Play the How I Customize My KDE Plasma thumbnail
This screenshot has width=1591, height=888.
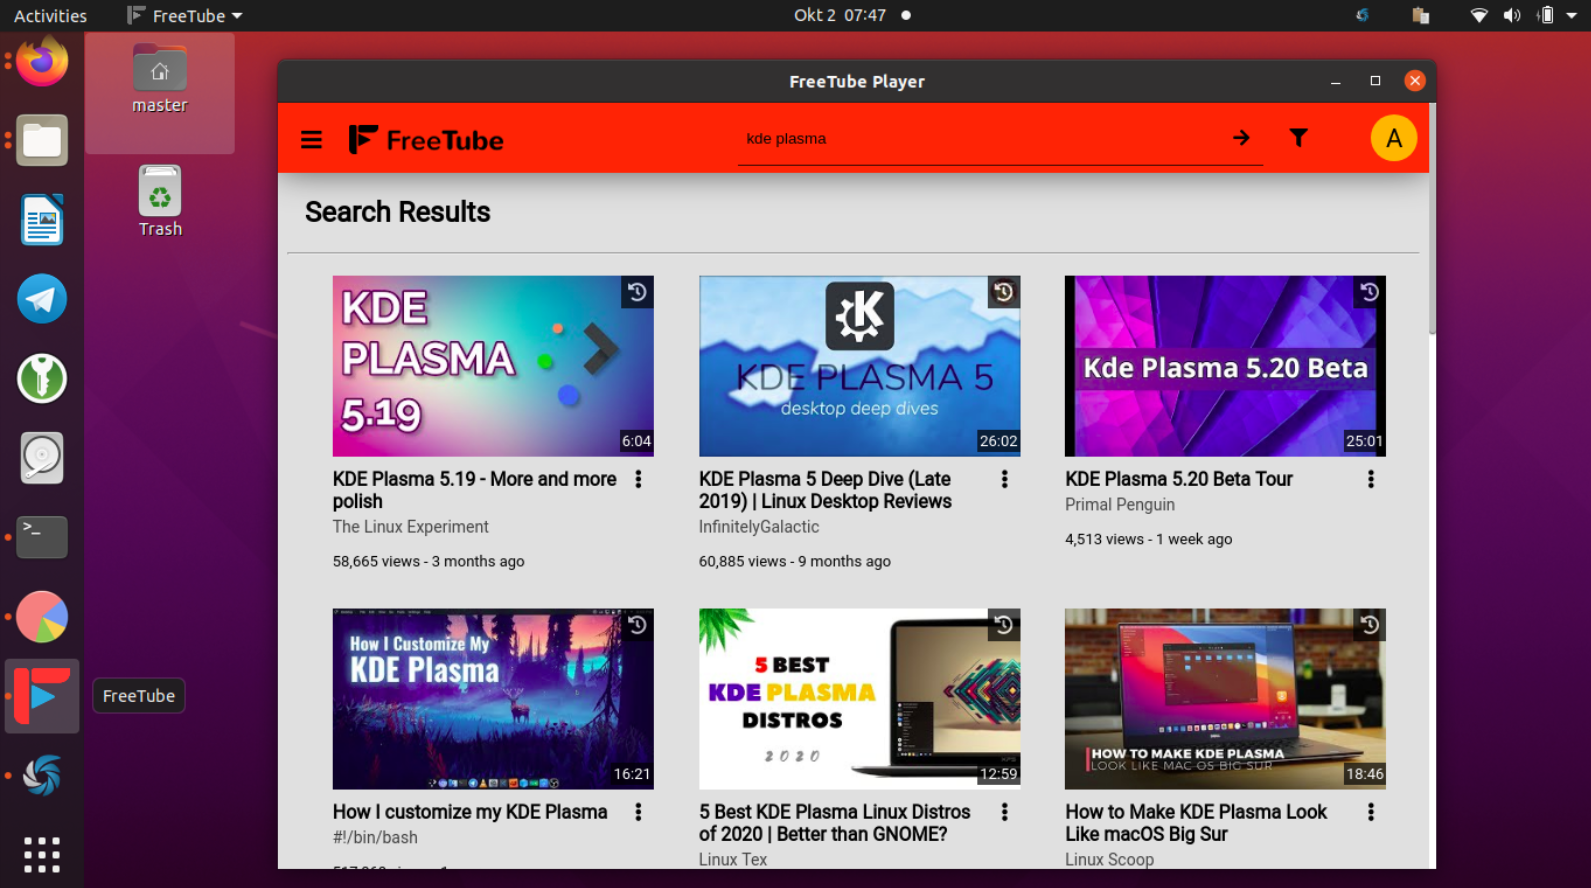[493, 699]
